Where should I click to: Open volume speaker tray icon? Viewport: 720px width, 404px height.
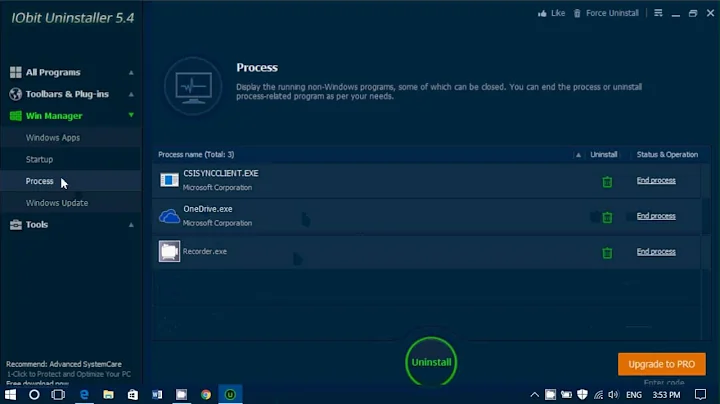click(613, 394)
